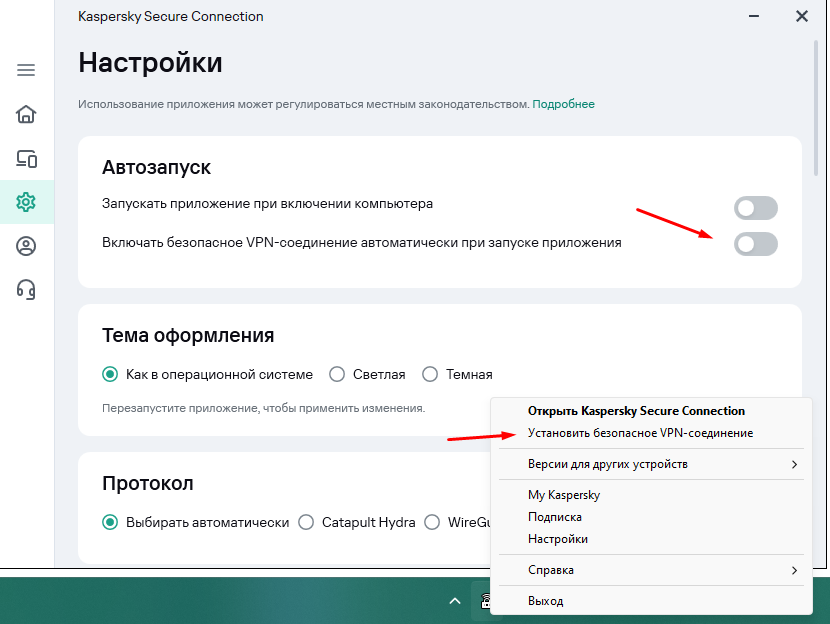Close the Kaspersky Secure Connection window

802,16
